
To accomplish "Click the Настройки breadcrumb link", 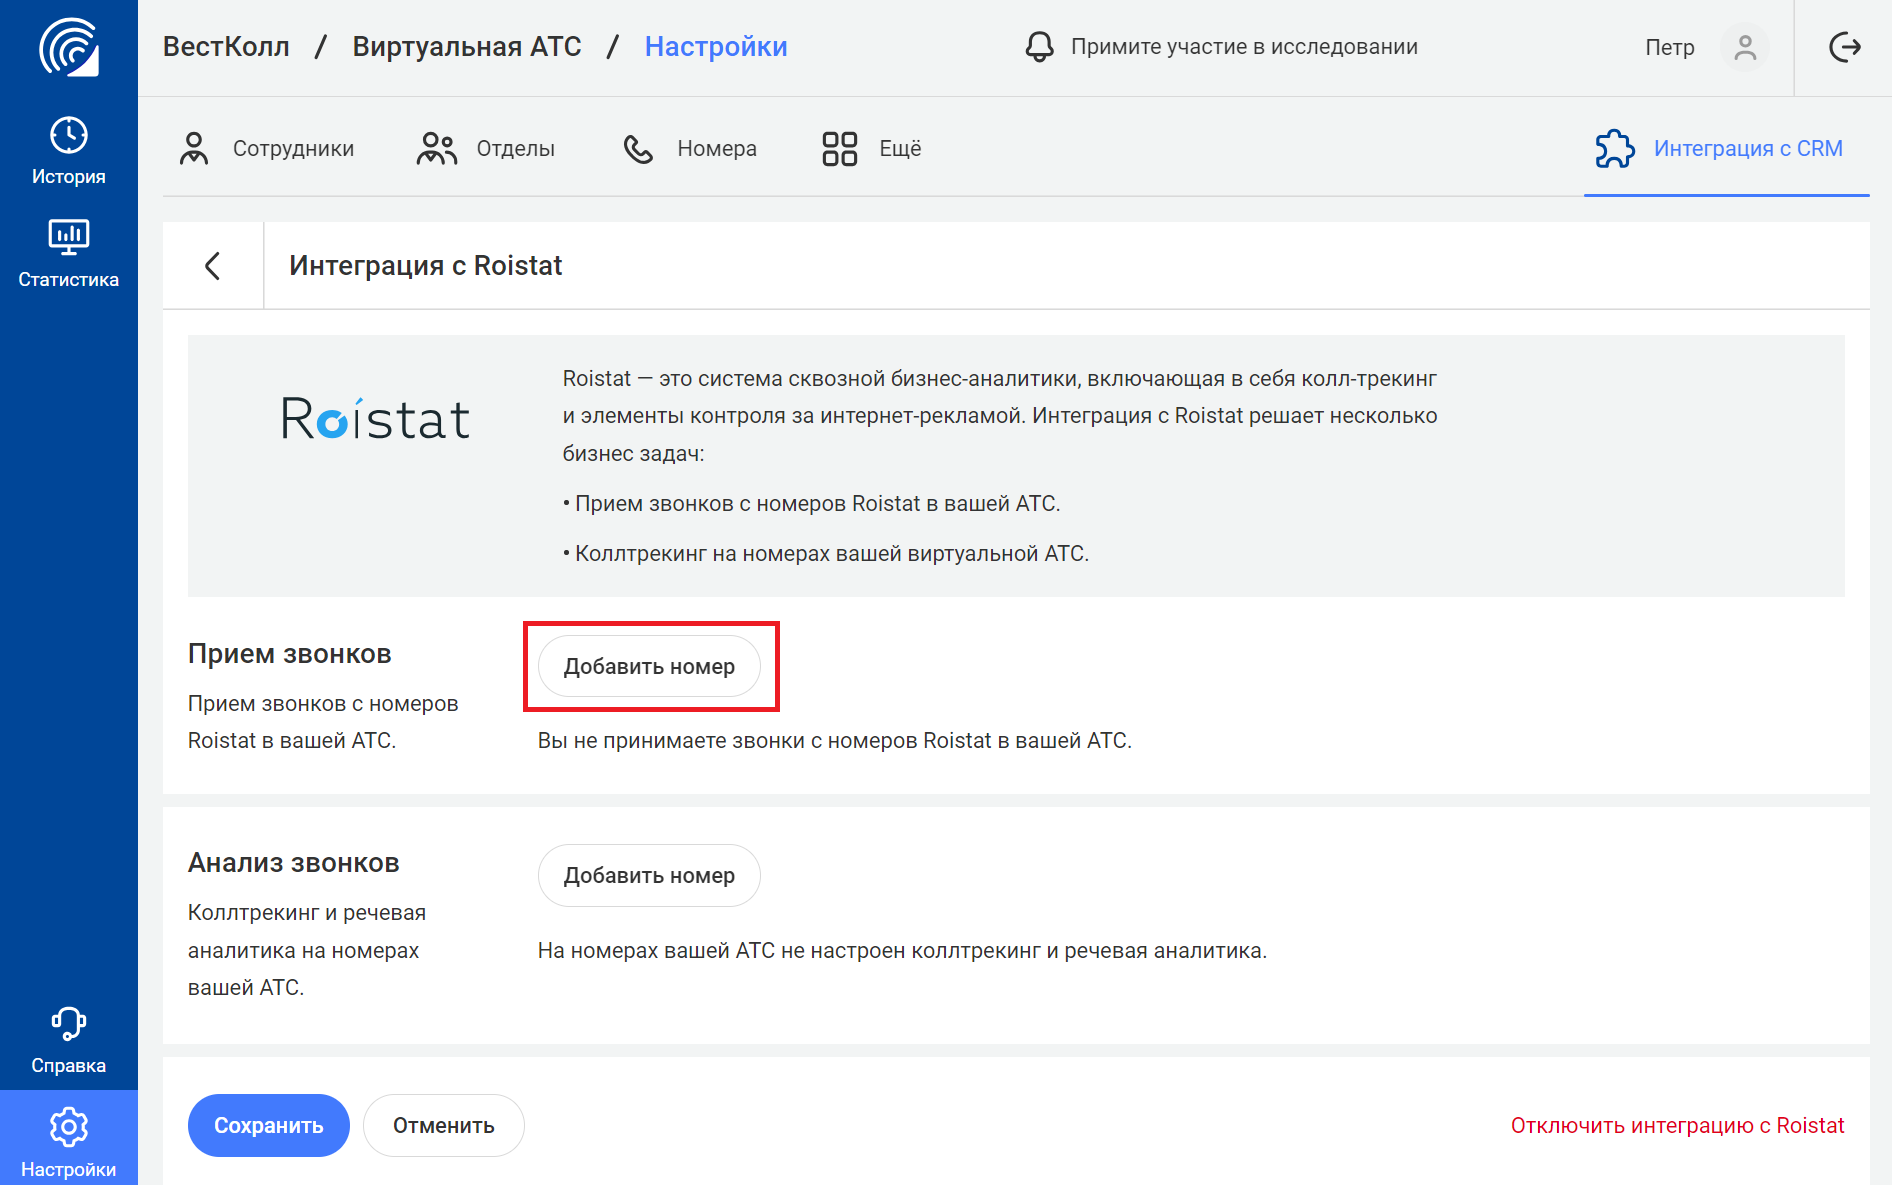I will [716, 46].
